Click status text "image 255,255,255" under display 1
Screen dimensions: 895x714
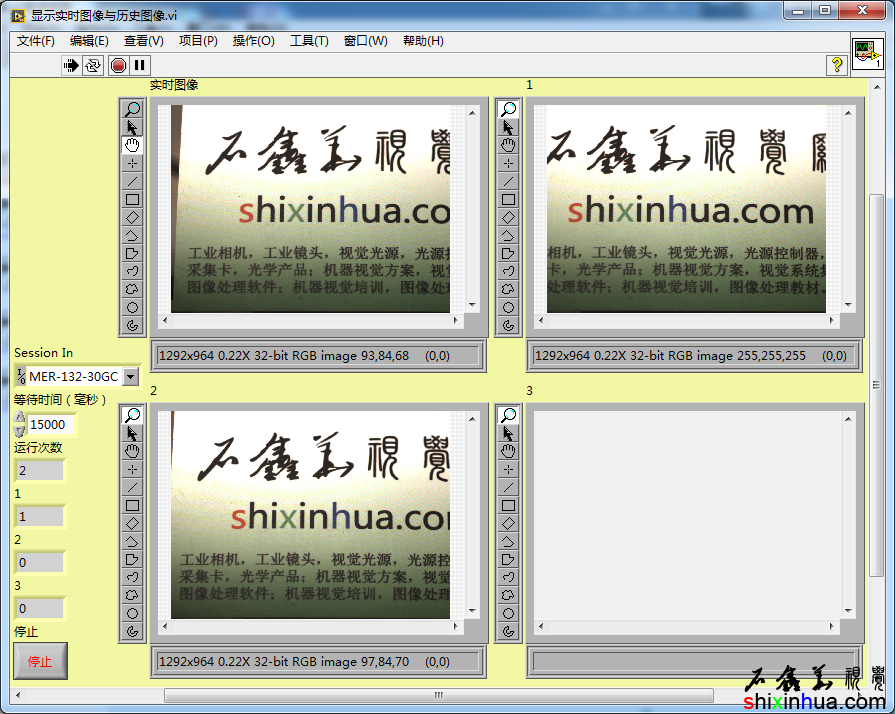(751, 356)
